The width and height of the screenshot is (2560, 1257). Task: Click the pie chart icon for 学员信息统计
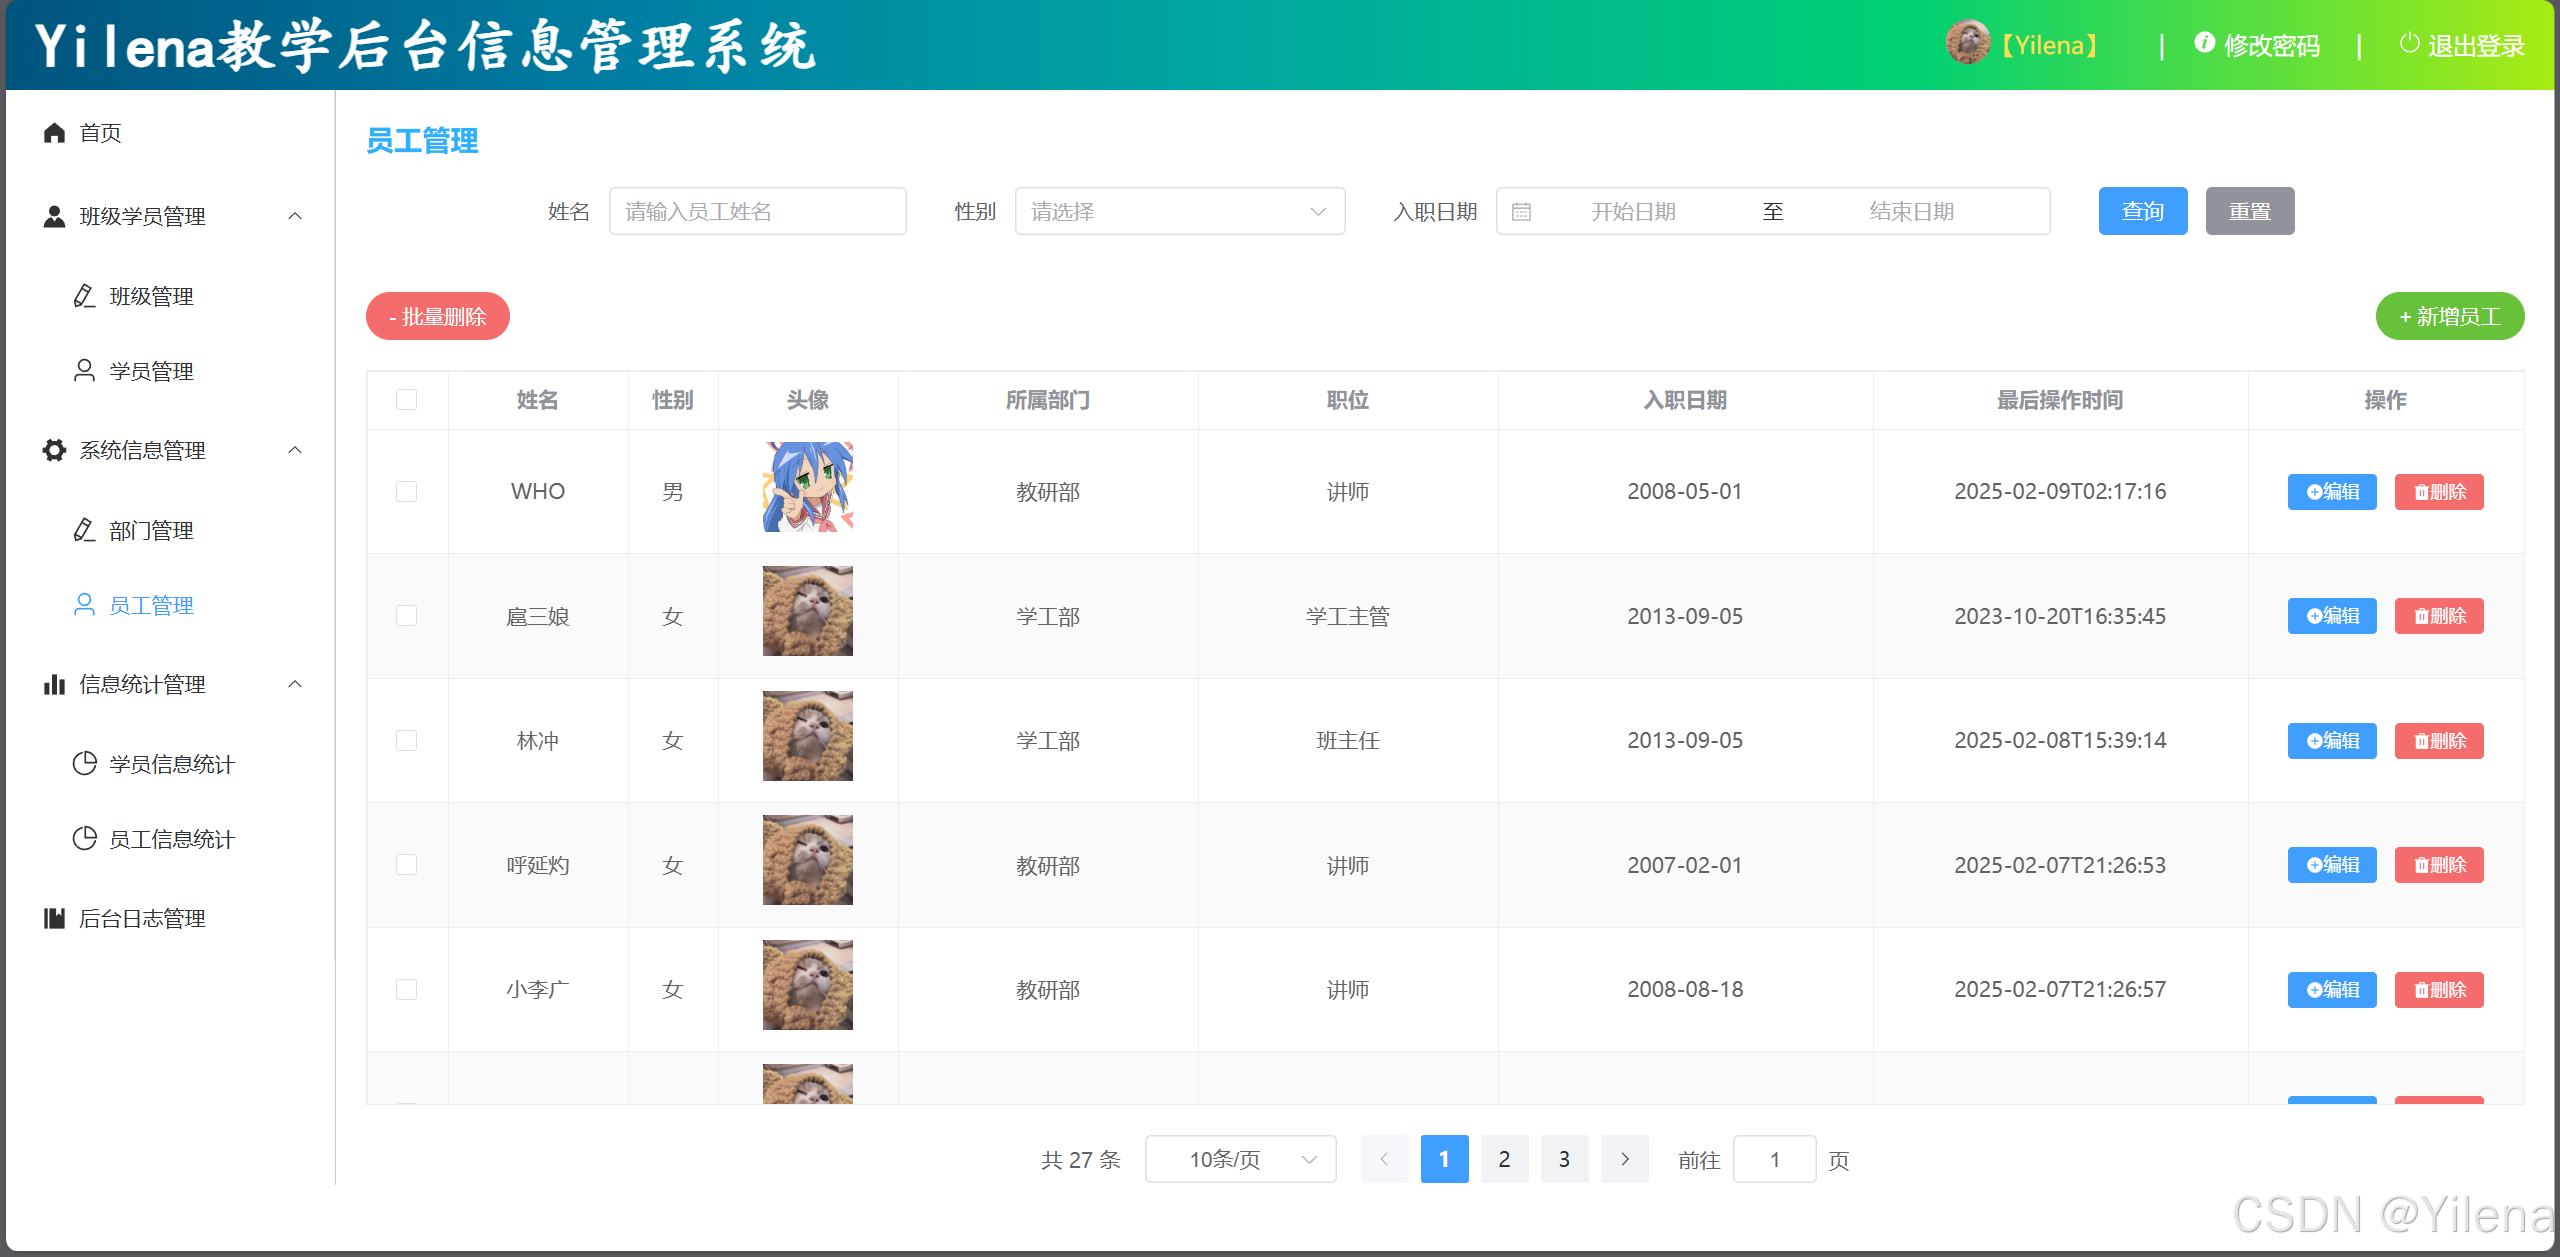pyautogui.click(x=85, y=763)
